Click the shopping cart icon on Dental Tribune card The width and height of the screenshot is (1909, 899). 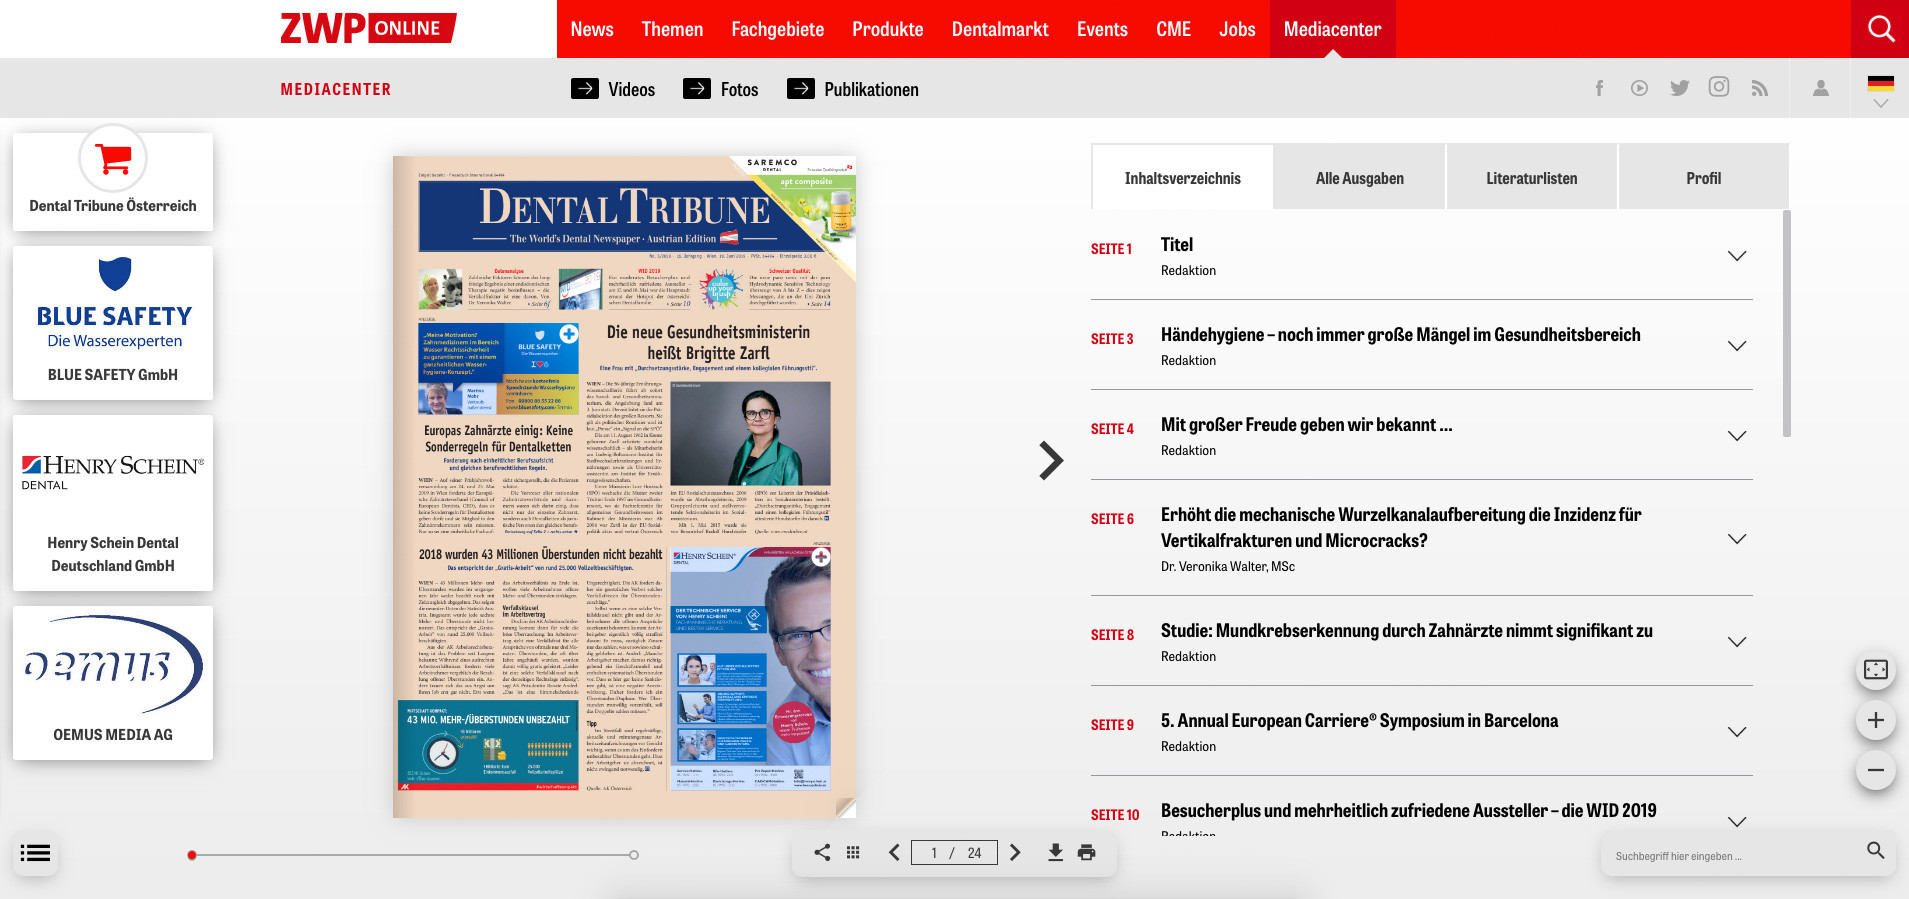point(113,158)
